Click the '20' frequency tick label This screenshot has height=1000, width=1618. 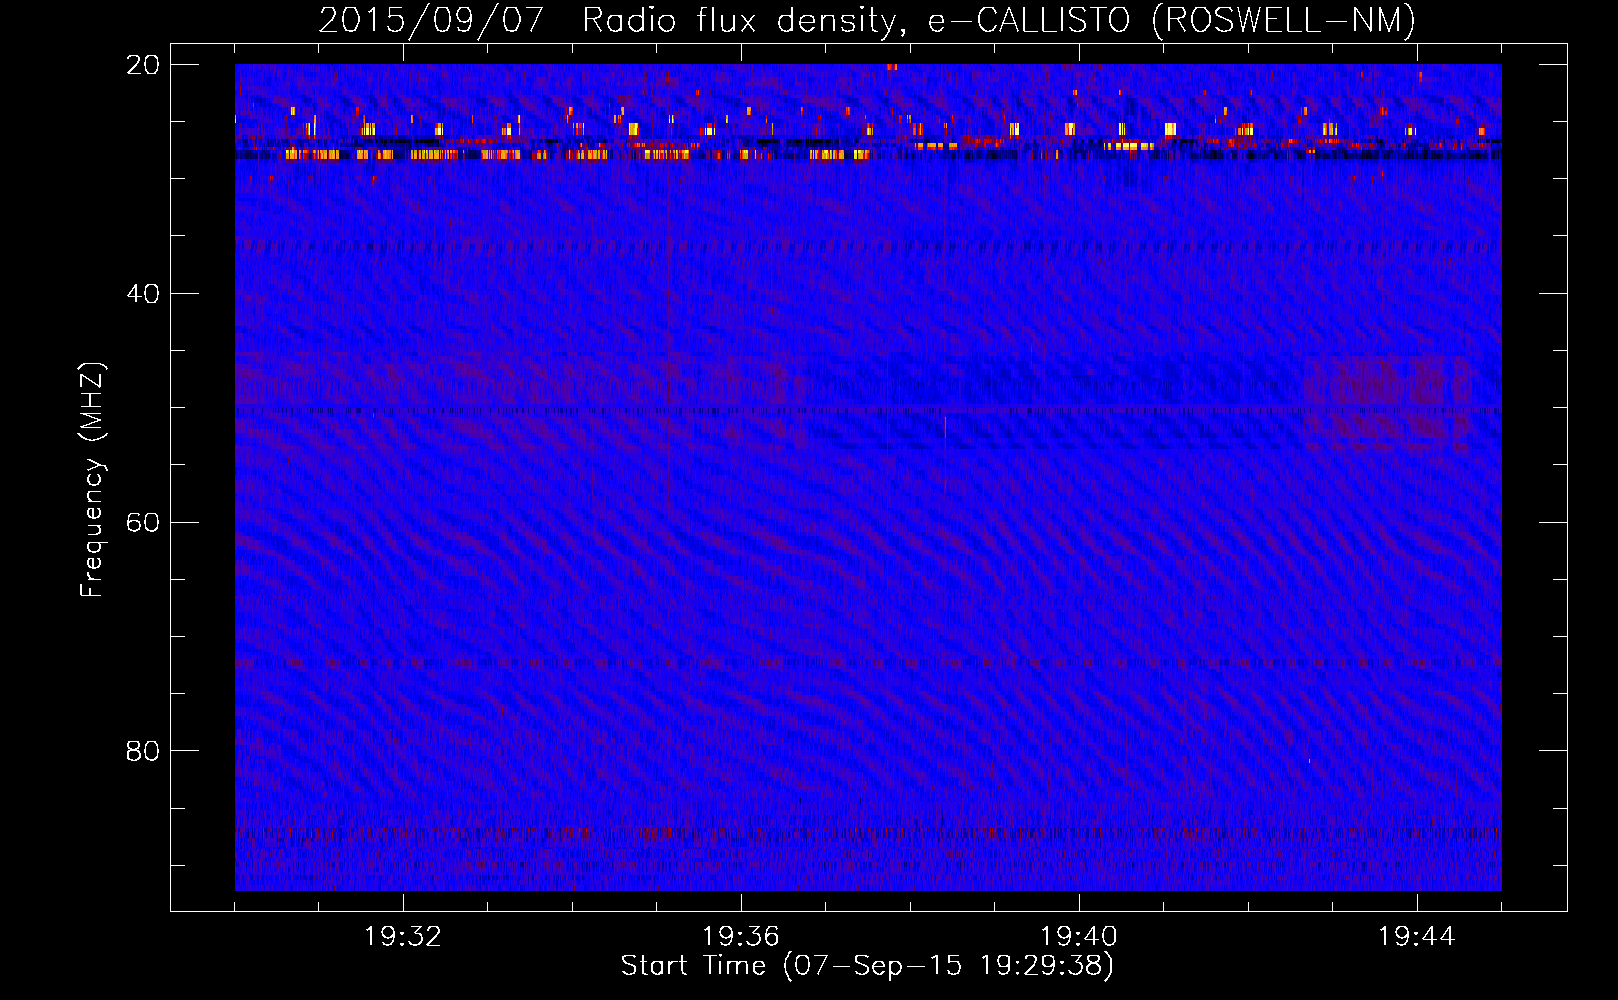[x=143, y=65]
